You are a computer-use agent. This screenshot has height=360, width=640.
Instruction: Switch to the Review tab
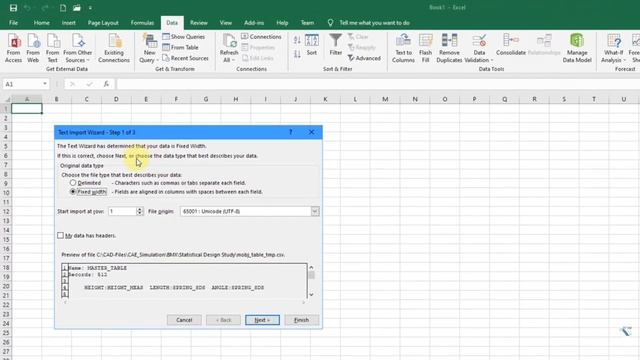(199, 23)
